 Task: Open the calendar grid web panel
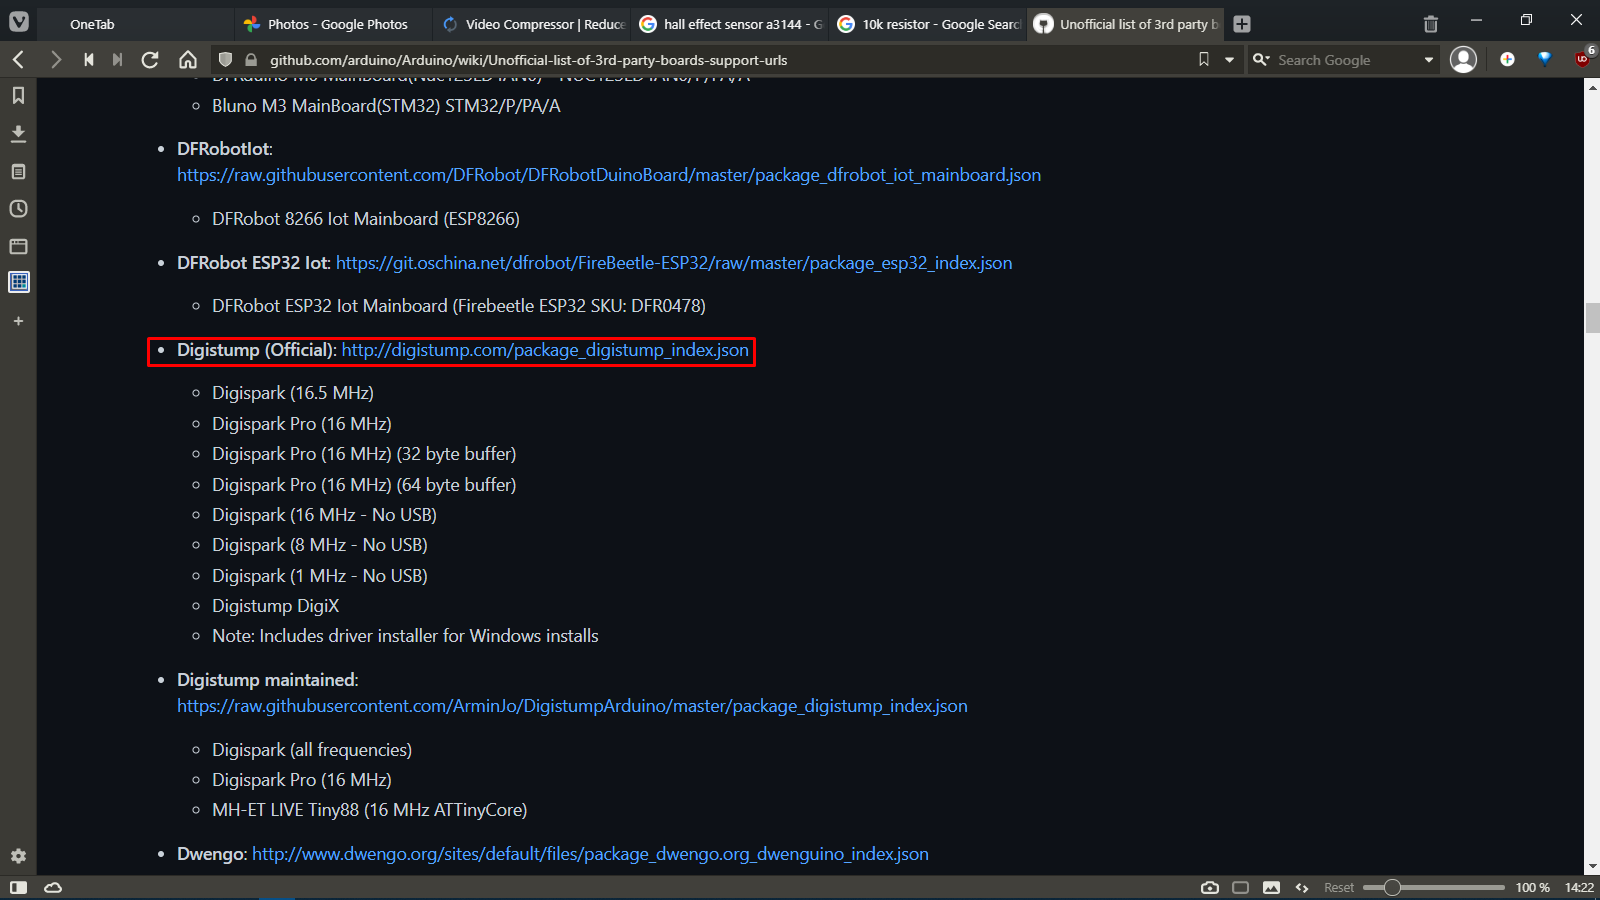[18, 282]
